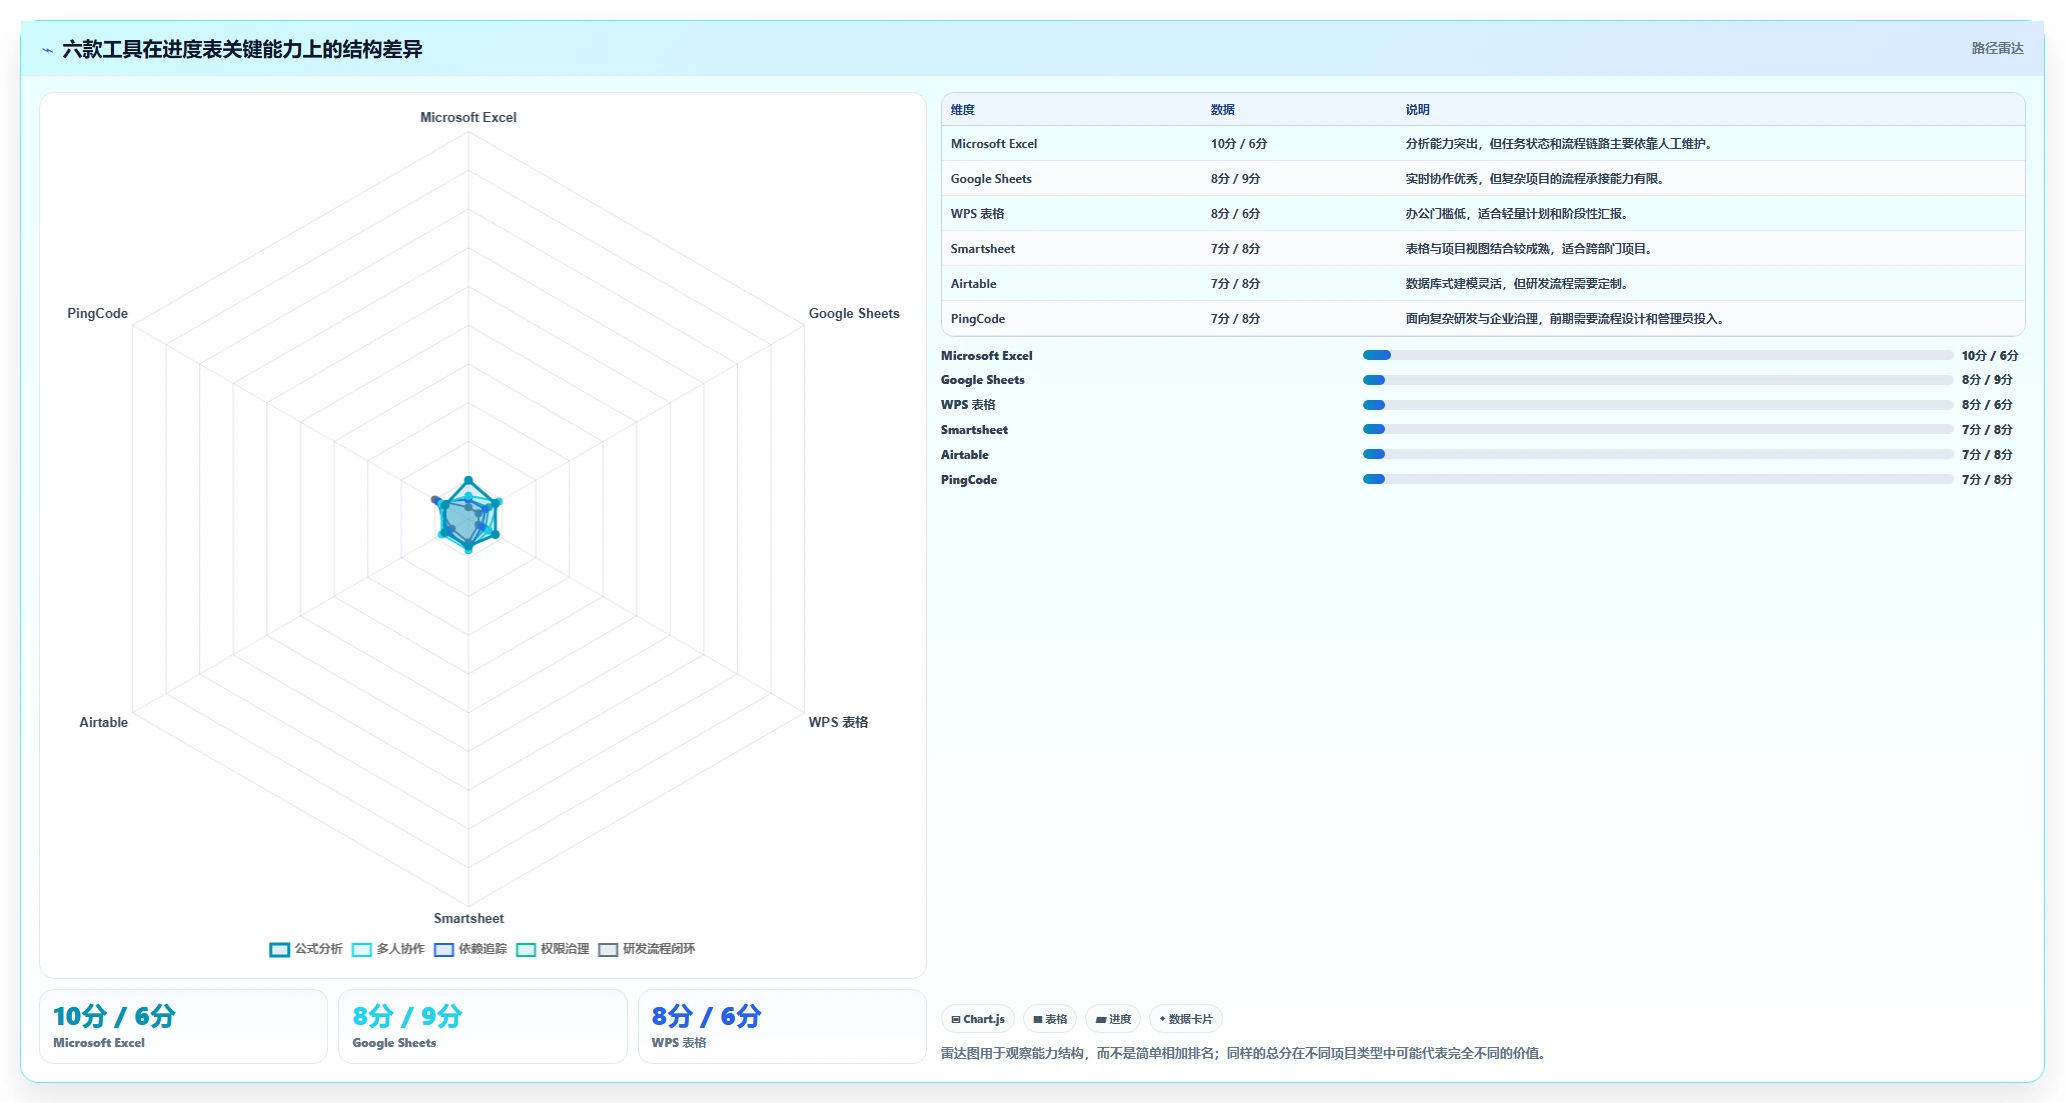The image size is (2065, 1103).
Task: Click the 依赖追踪 legend color box
Action: 444,950
